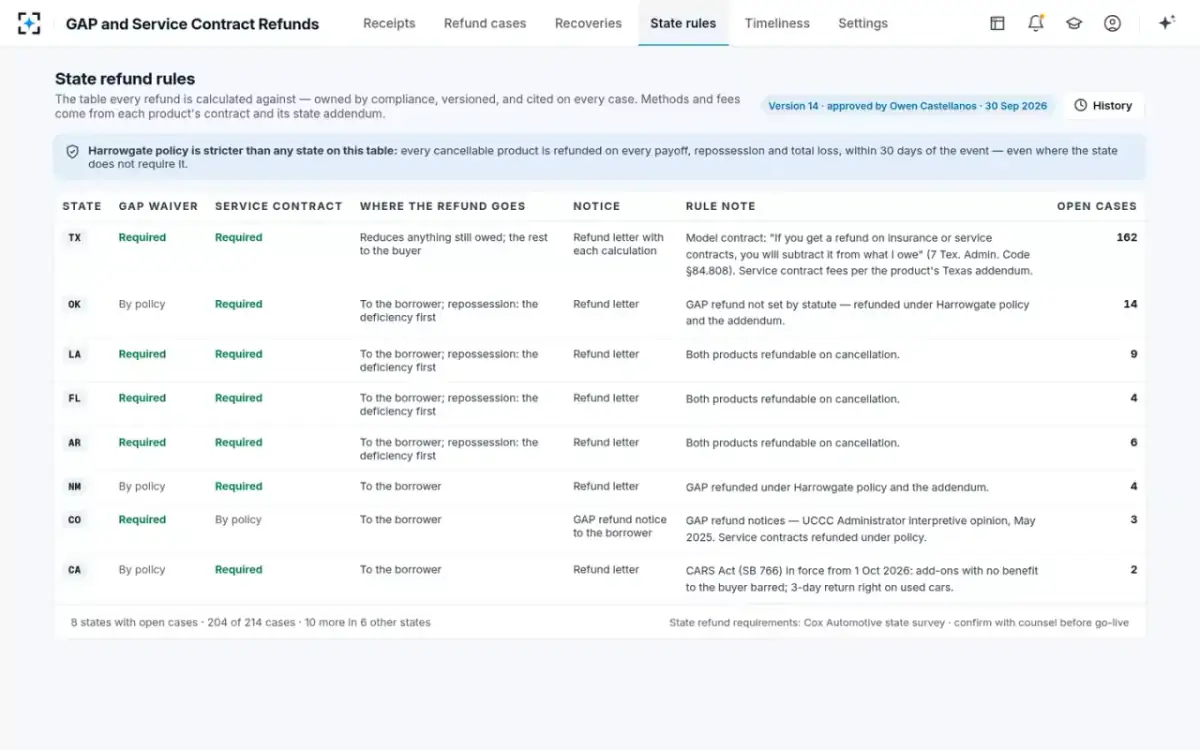Click the Notice column header
Image resolution: width=1200 pixels, height=750 pixels.
click(597, 206)
